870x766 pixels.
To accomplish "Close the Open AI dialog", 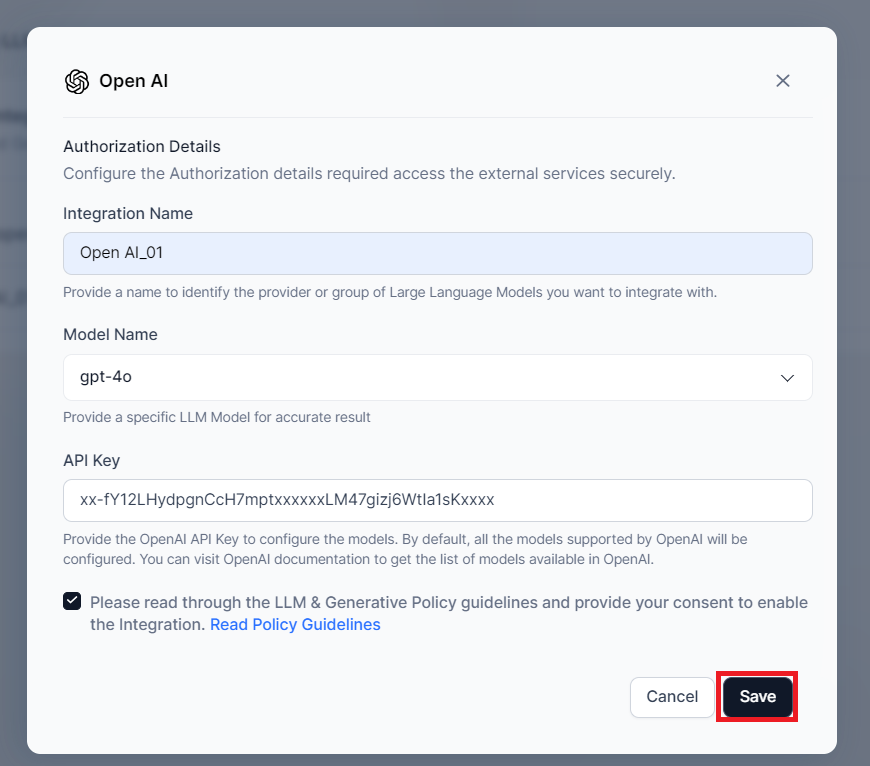I will pyautogui.click(x=783, y=81).
